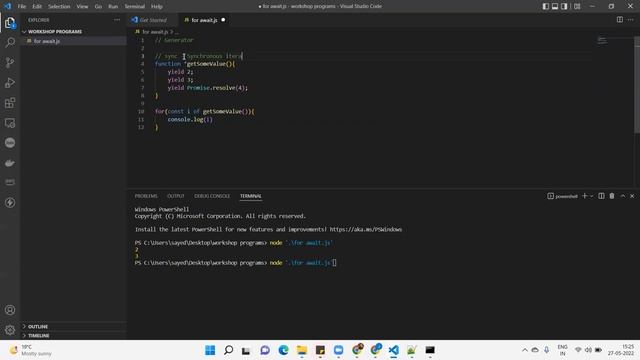
Task: Click the Split Editor Right icon
Action: (620, 20)
